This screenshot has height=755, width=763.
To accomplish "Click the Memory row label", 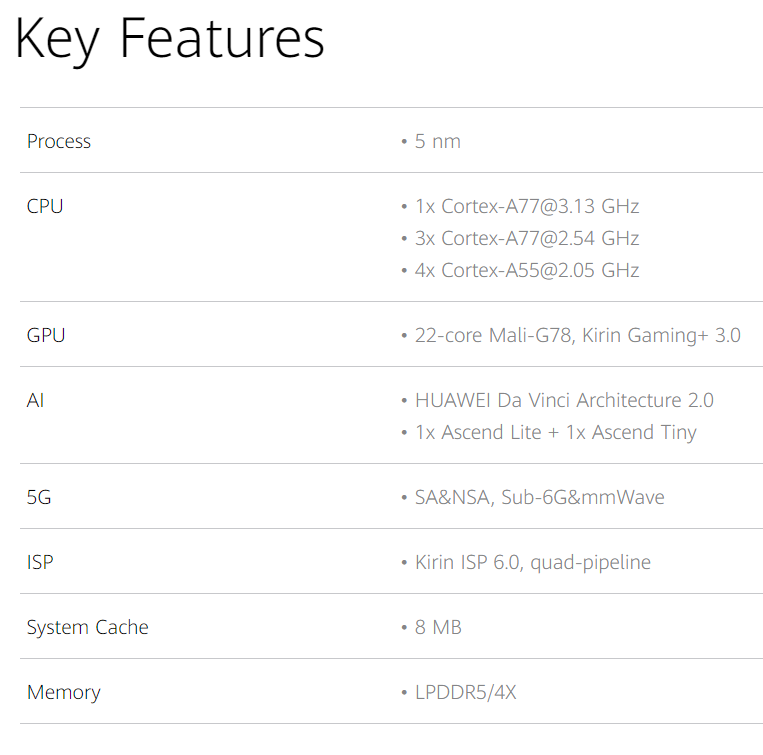I will tap(64, 692).
